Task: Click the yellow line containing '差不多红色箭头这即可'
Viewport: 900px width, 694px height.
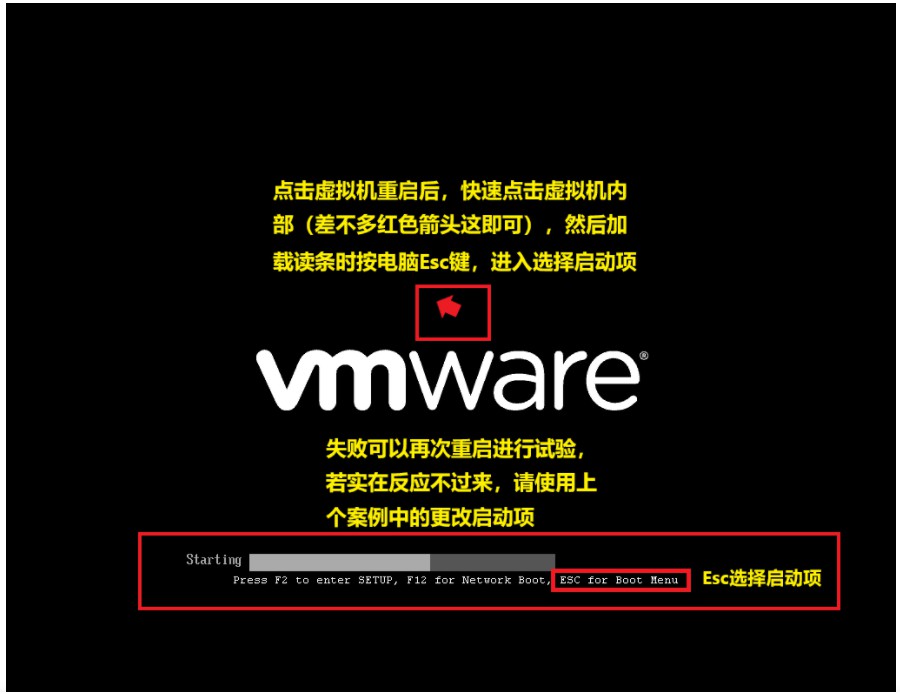Action: pyautogui.click(x=449, y=225)
